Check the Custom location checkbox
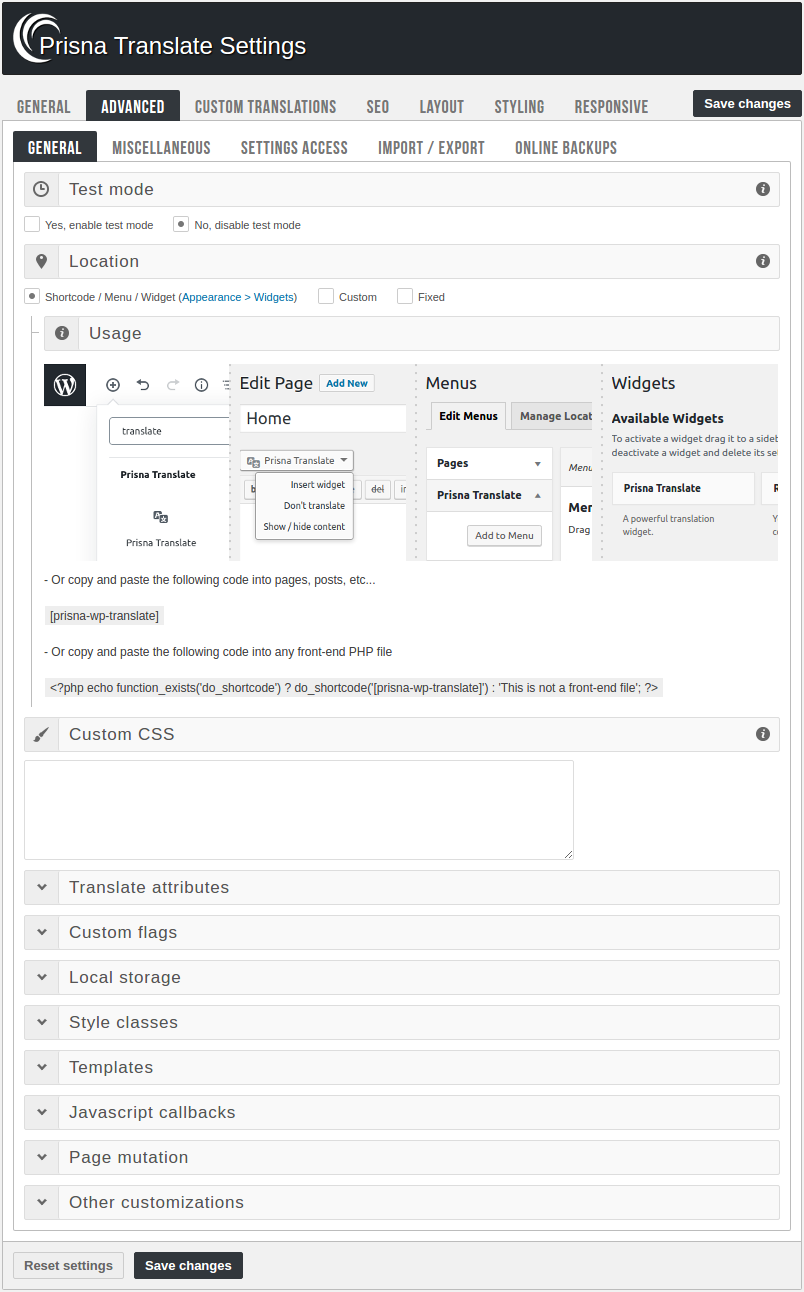The width and height of the screenshot is (804, 1292). point(326,296)
